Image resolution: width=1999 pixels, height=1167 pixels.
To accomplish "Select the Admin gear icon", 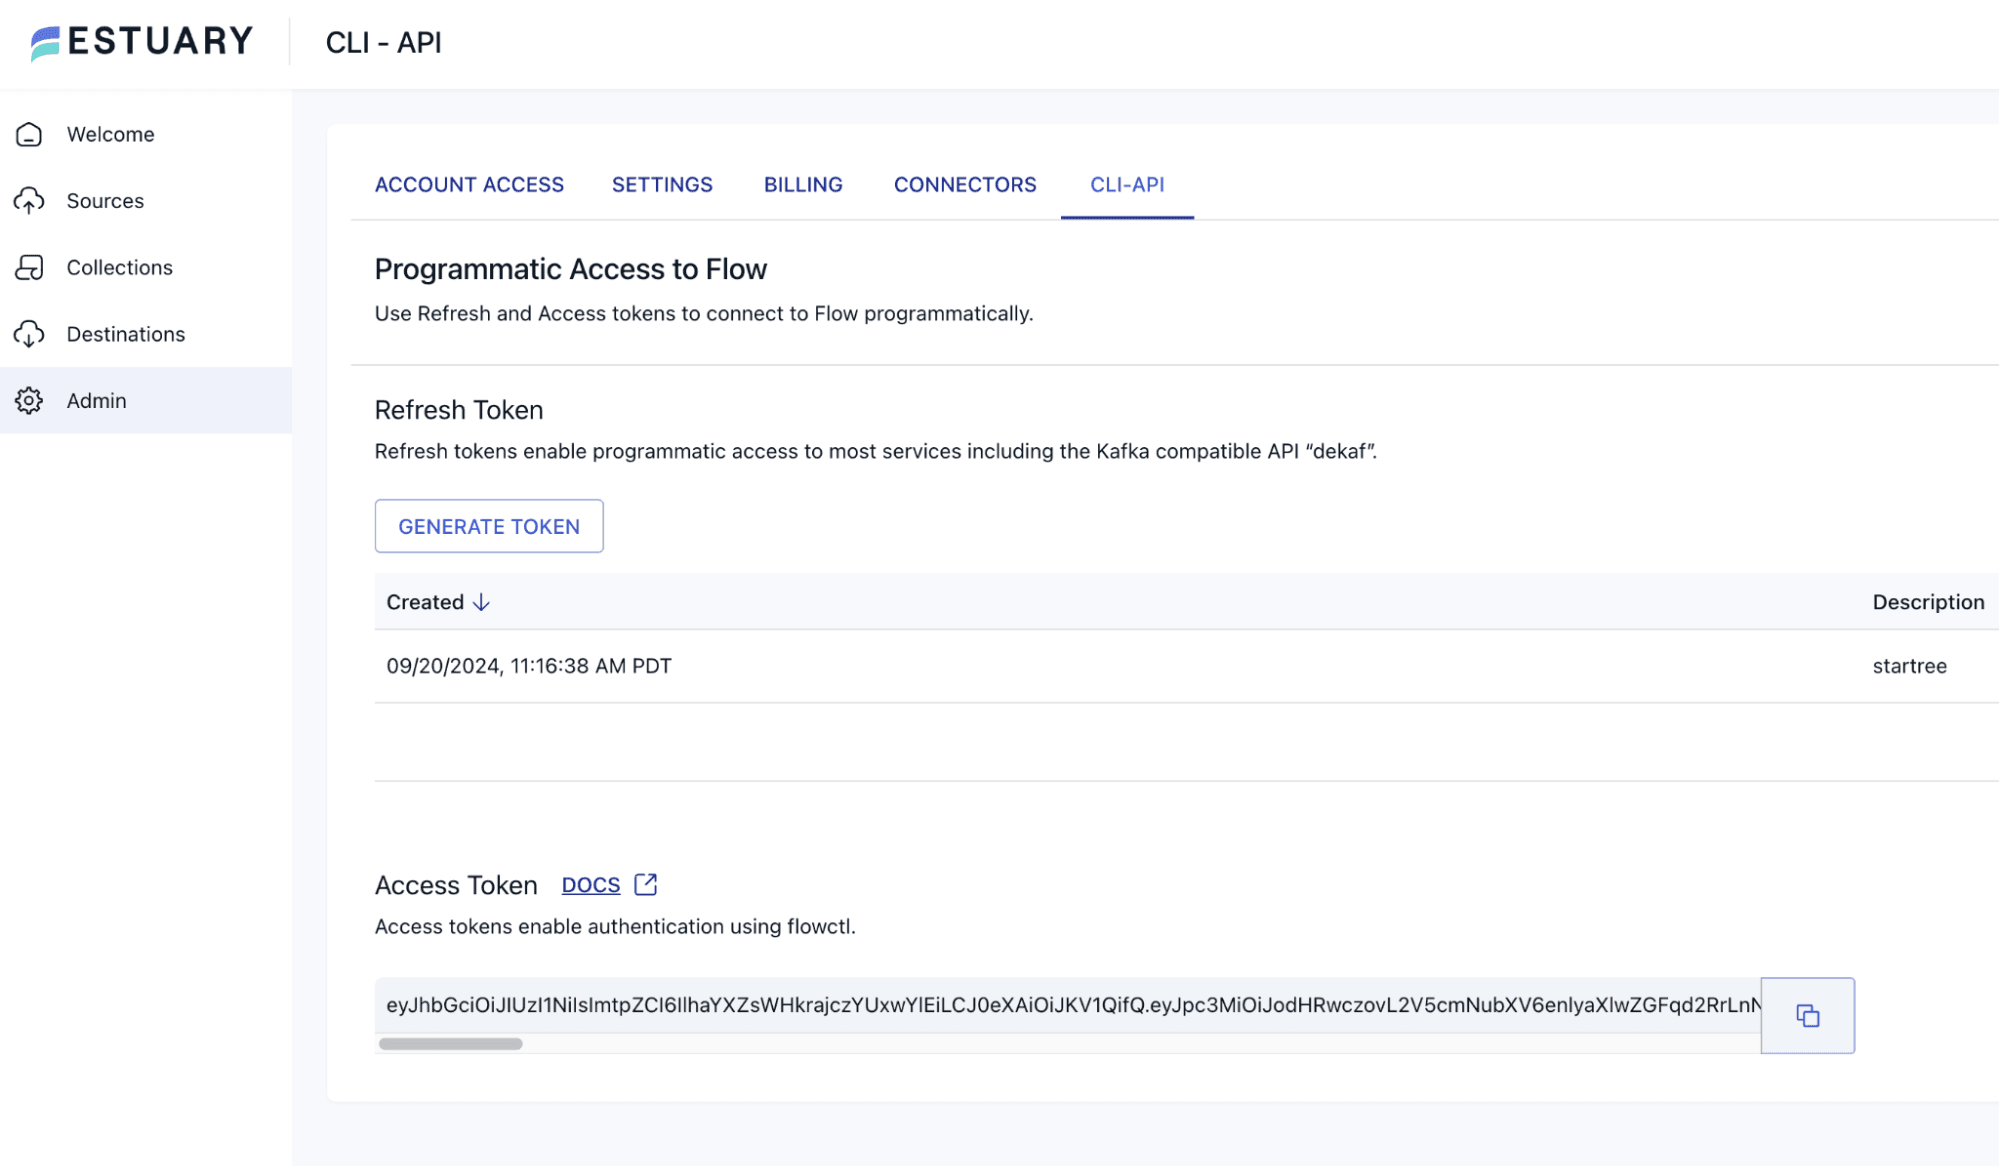I will click(30, 400).
